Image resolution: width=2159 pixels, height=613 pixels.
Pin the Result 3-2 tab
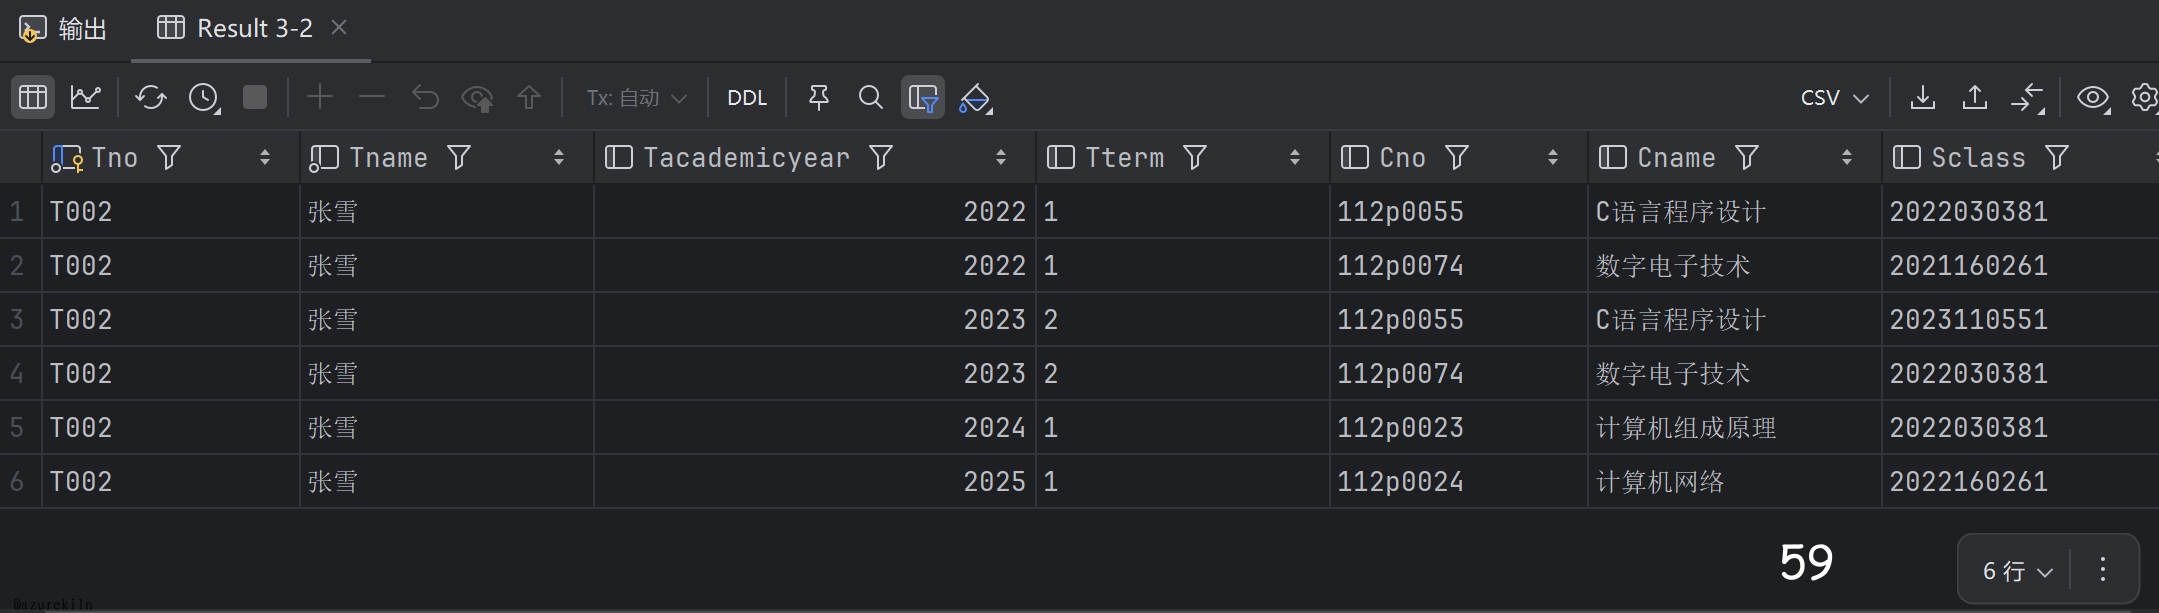point(819,97)
